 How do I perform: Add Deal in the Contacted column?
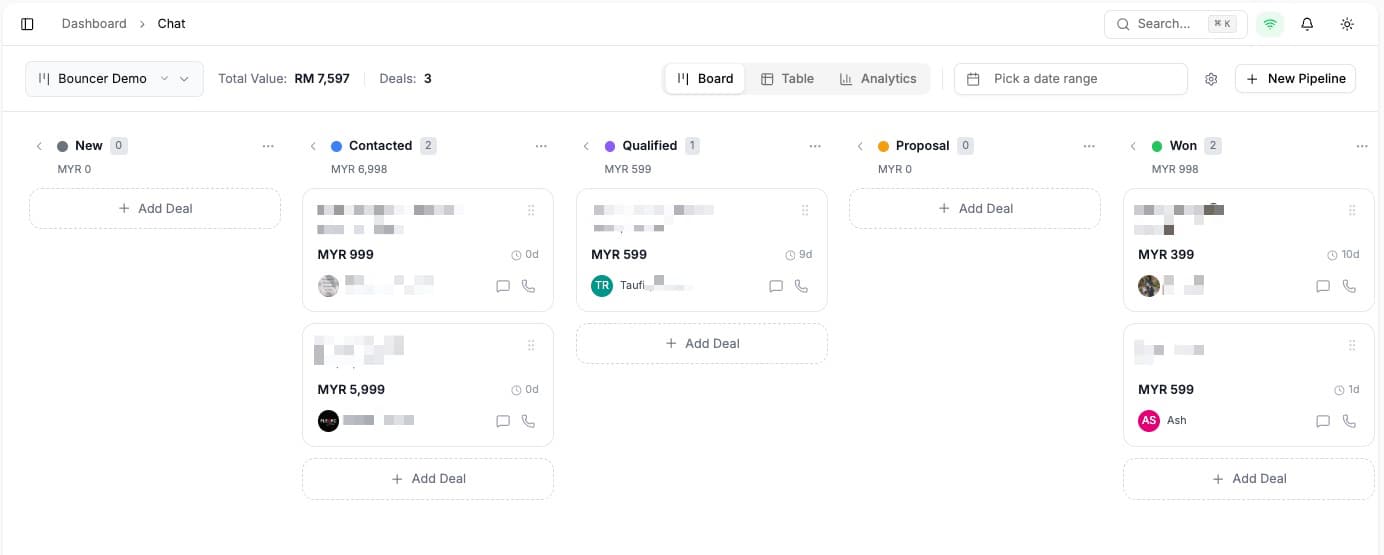[x=428, y=479]
